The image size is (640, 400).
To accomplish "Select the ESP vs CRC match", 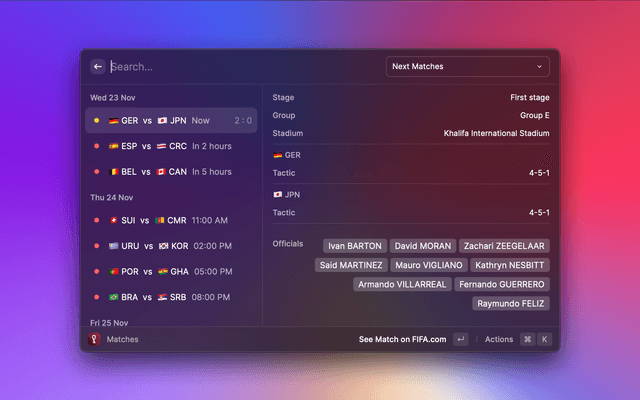I will (x=171, y=146).
